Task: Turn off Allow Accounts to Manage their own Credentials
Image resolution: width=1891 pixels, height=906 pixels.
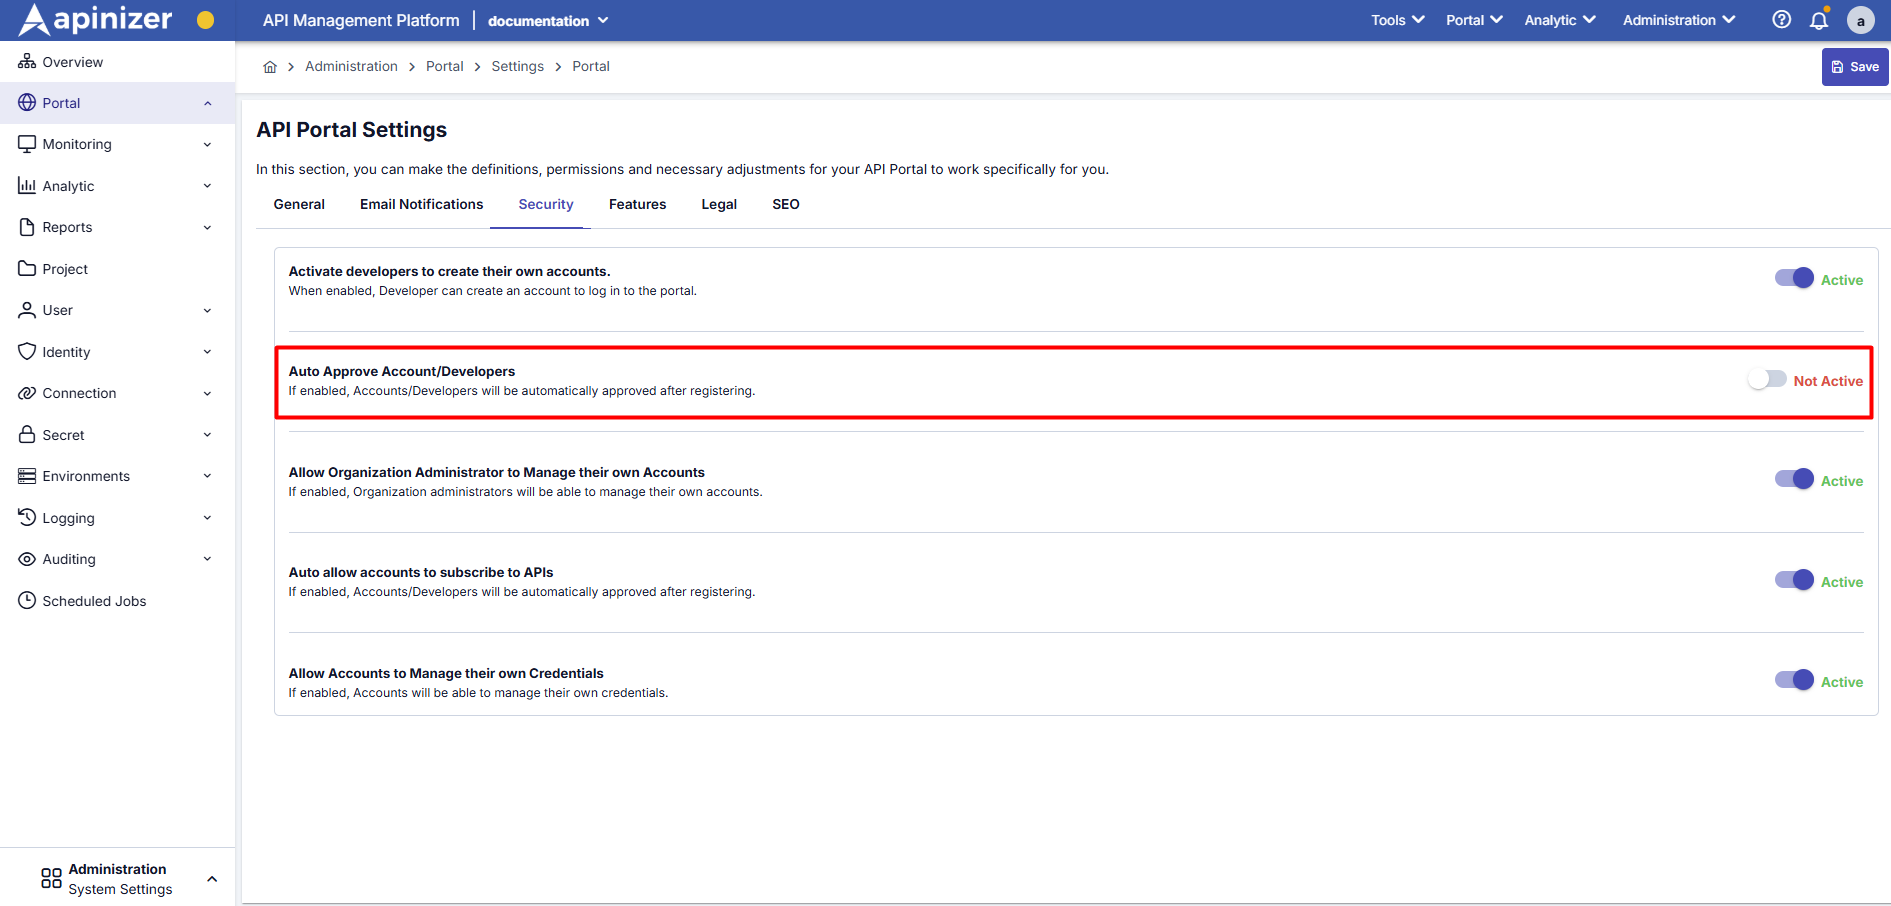Action: pos(1791,680)
